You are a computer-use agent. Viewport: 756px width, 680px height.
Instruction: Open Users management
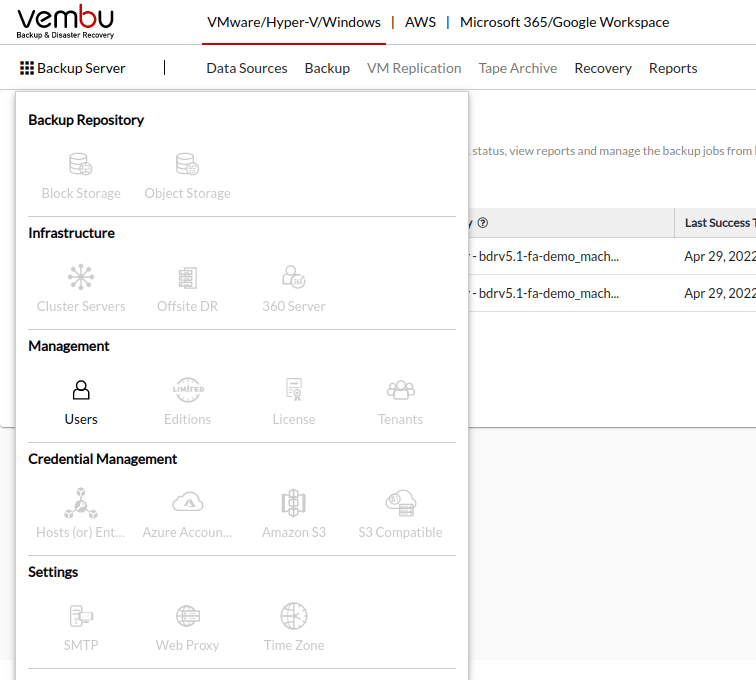tap(81, 402)
